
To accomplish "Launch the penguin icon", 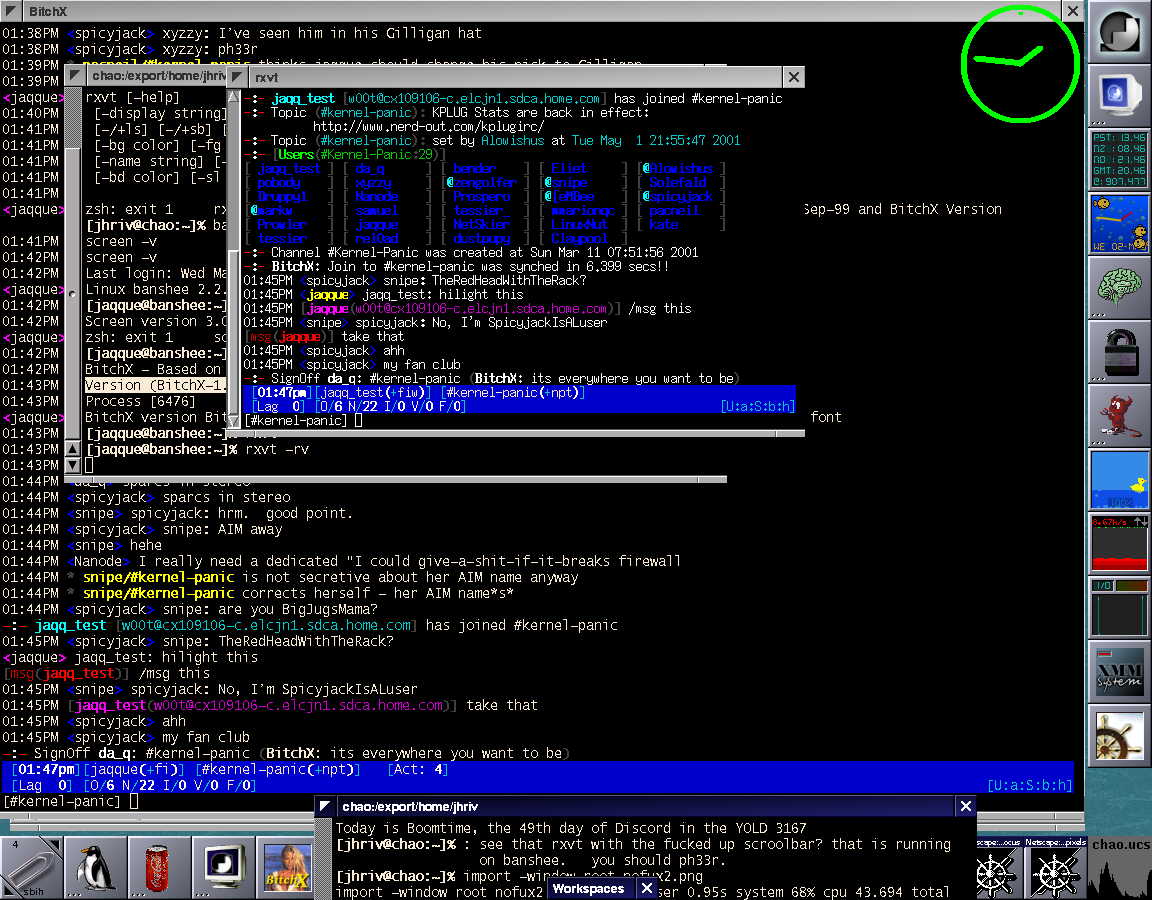I will tap(95, 868).
